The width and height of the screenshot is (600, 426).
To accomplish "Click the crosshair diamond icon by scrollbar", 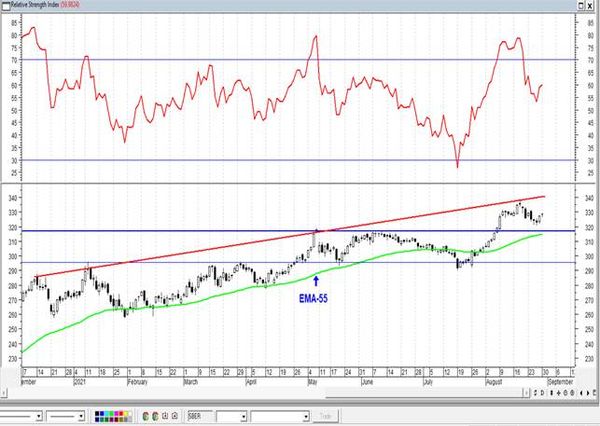I will pyautogui.click(x=558, y=393).
